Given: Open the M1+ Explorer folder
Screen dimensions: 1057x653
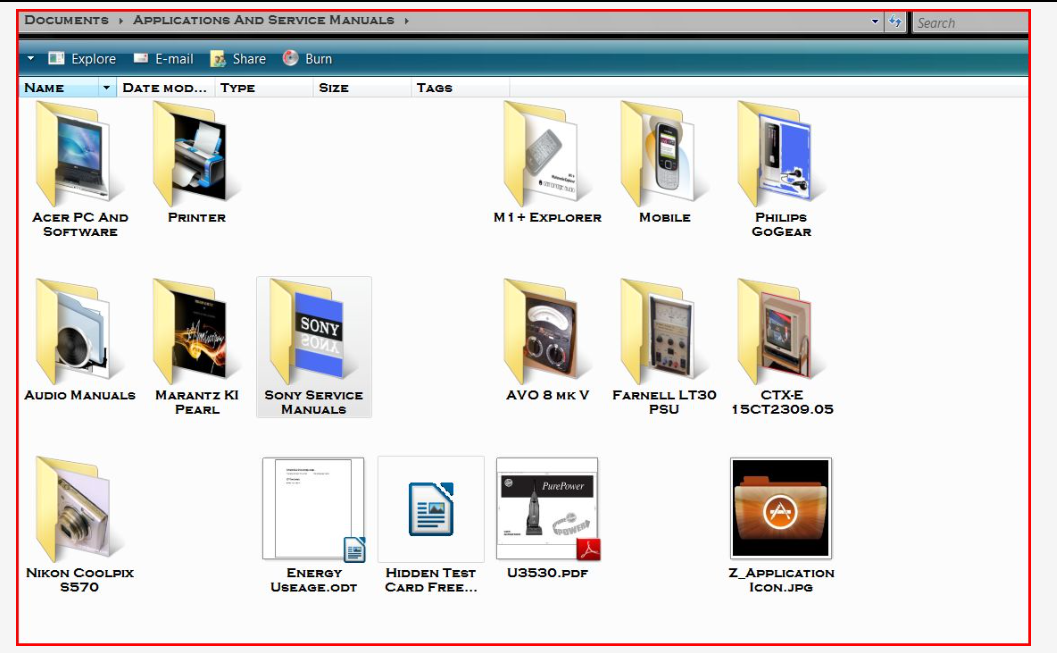Looking at the screenshot, I should pyautogui.click(x=547, y=163).
